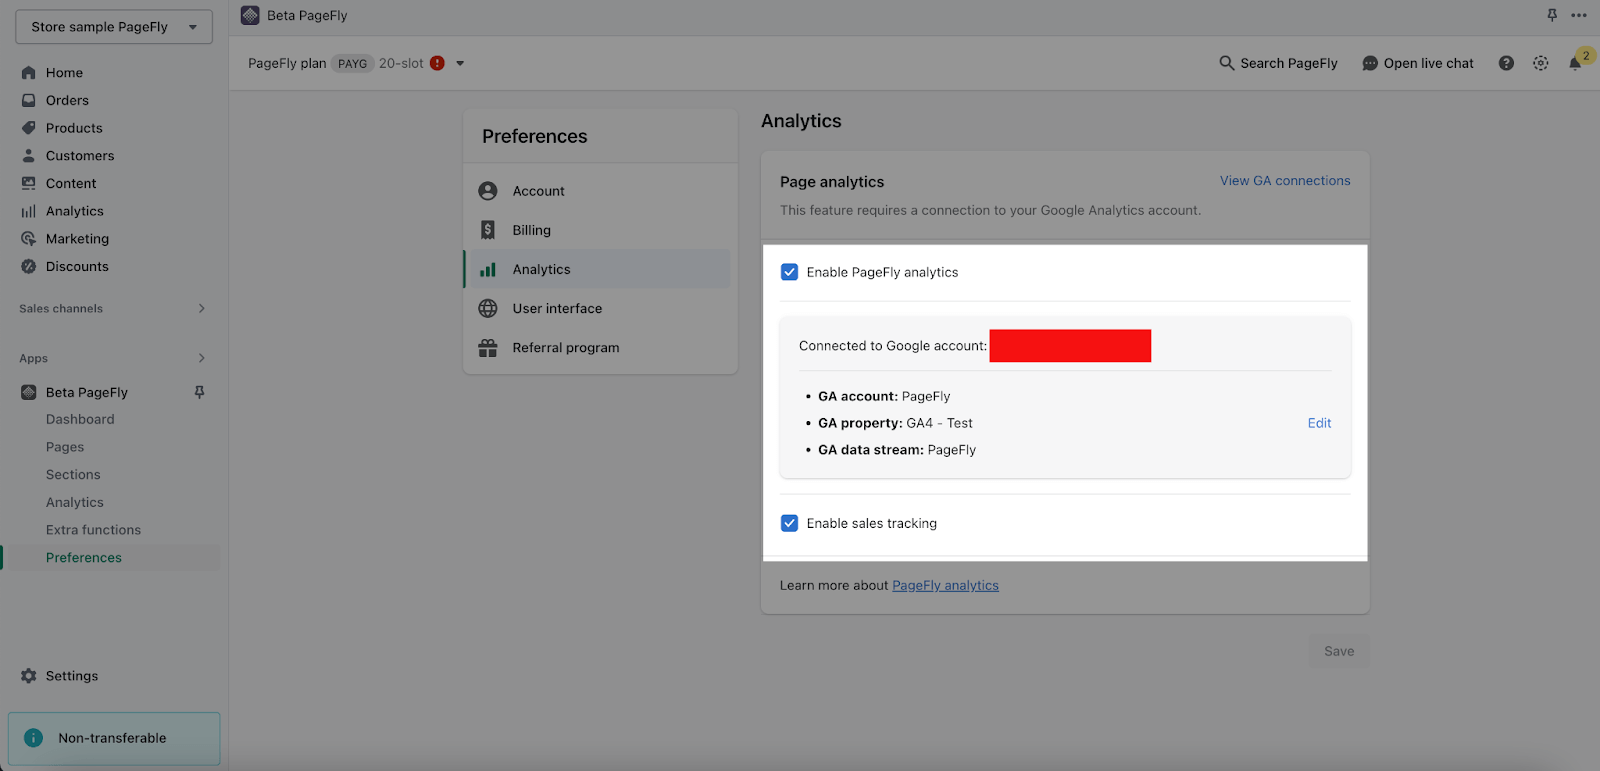The image size is (1600, 771).
Task: Open the three-dot more menu in the top bar
Action: (x=1579, y=15)
